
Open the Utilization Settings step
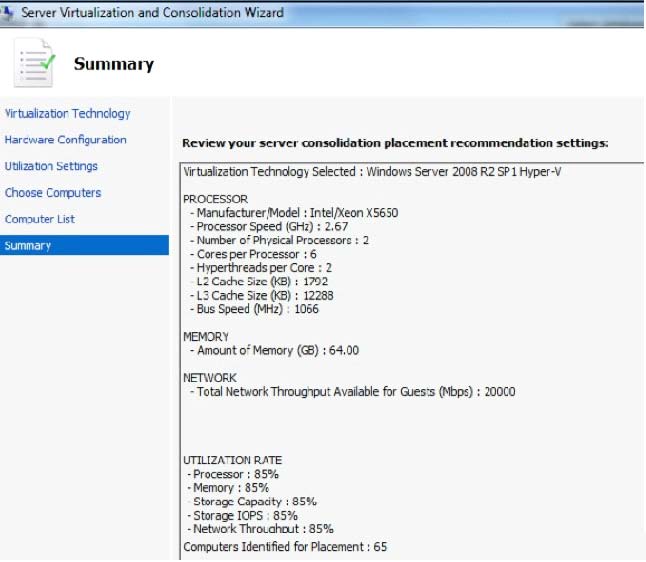(x=51, y=166)
